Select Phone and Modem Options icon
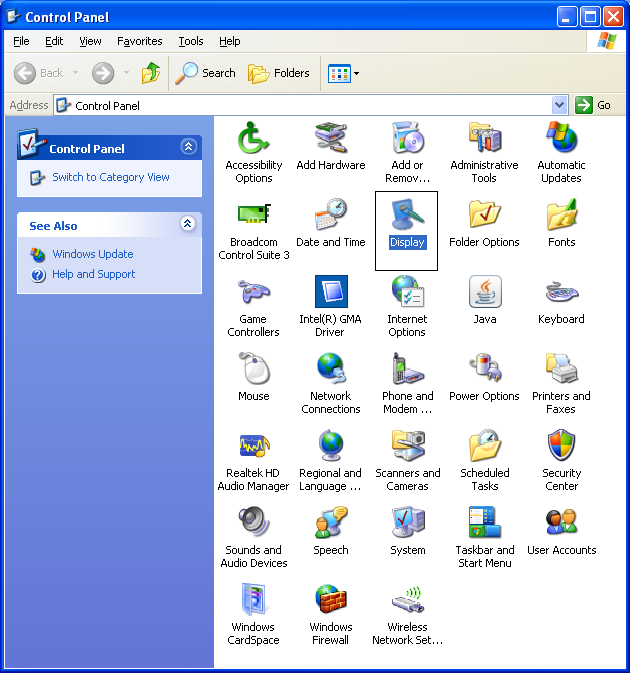The height and width of the screenshot is (673, 630). [407, 368]
